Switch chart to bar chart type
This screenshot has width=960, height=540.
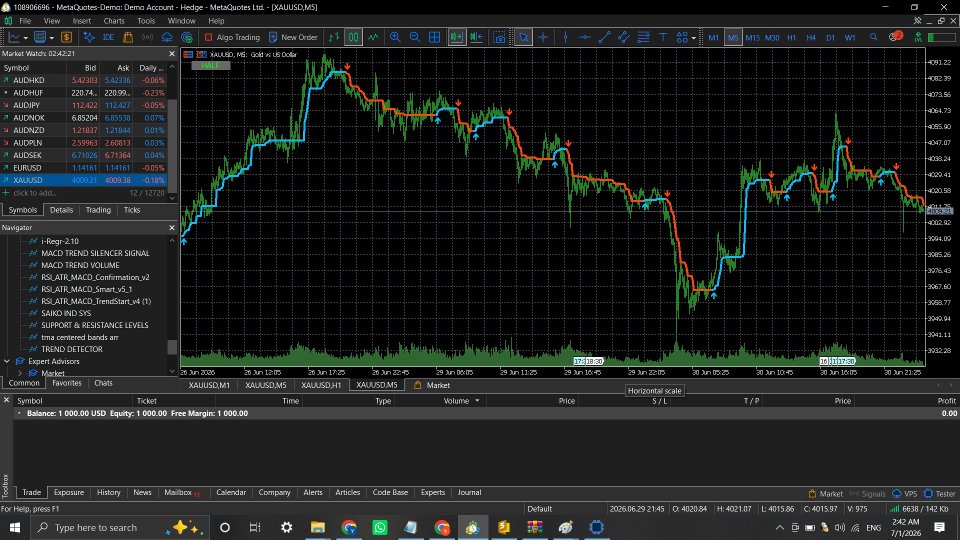[334, 37]
